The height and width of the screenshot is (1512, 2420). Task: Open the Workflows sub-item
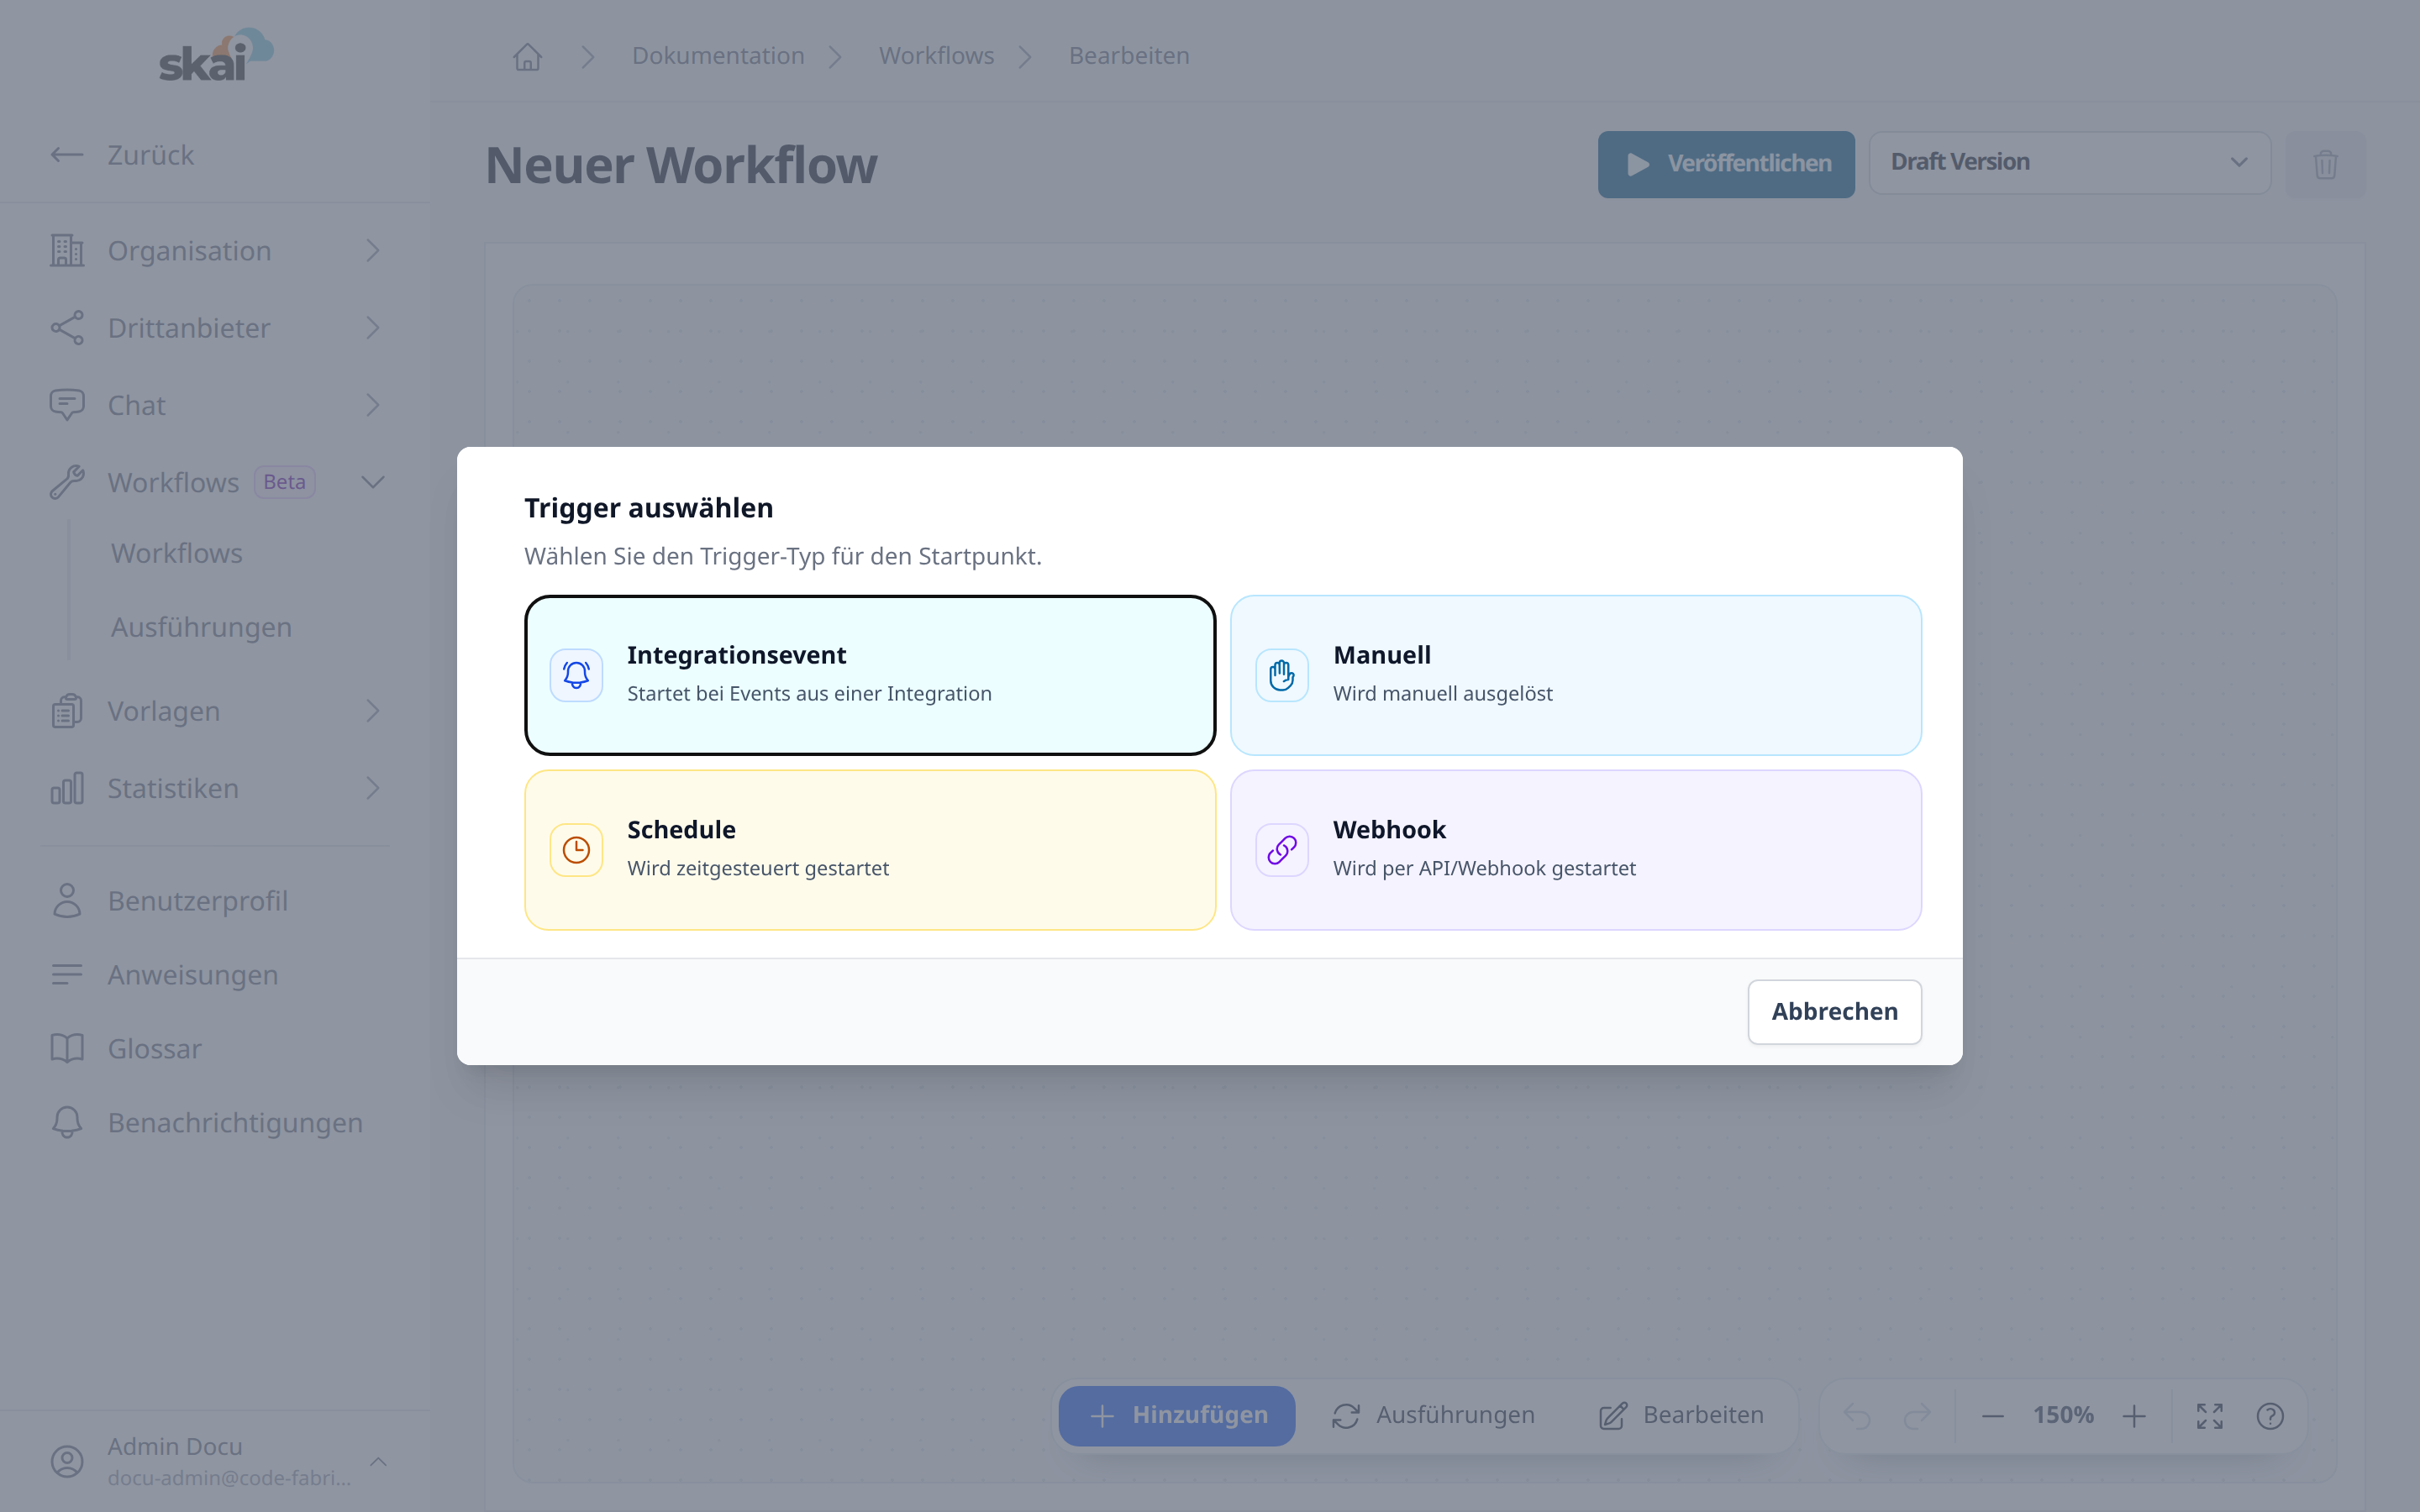[x=177, y=553]
